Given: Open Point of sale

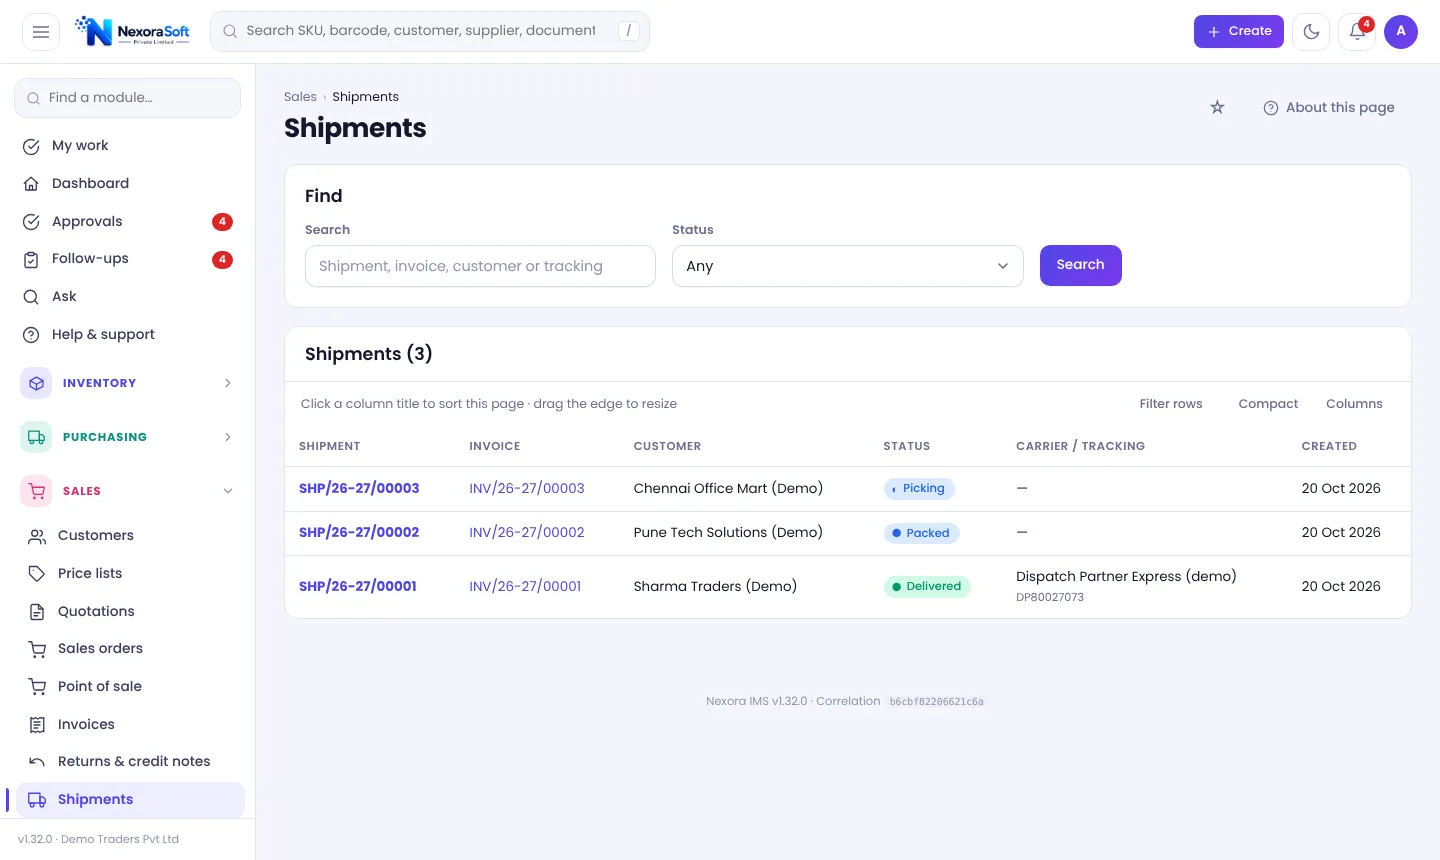Looking at the screenshot, I should tap(130, 687).
